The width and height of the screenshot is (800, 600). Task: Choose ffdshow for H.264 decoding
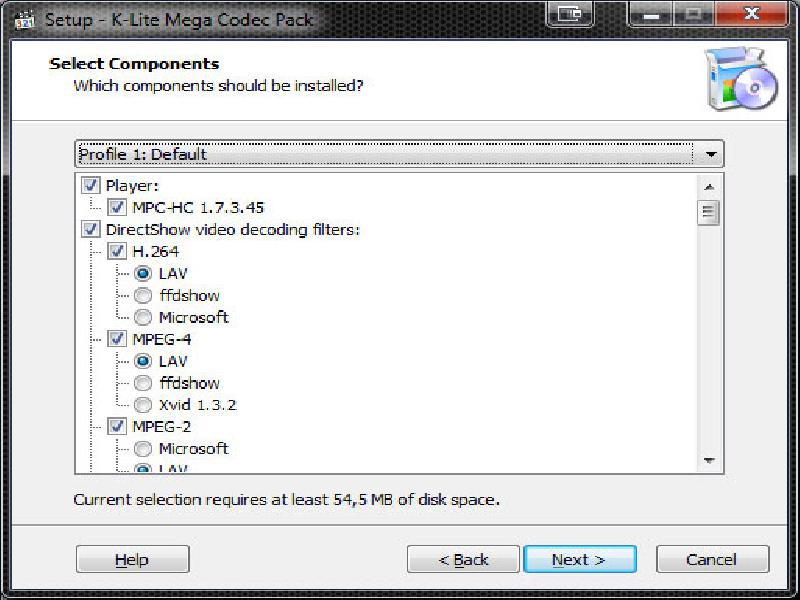click(x=143, y=295)
